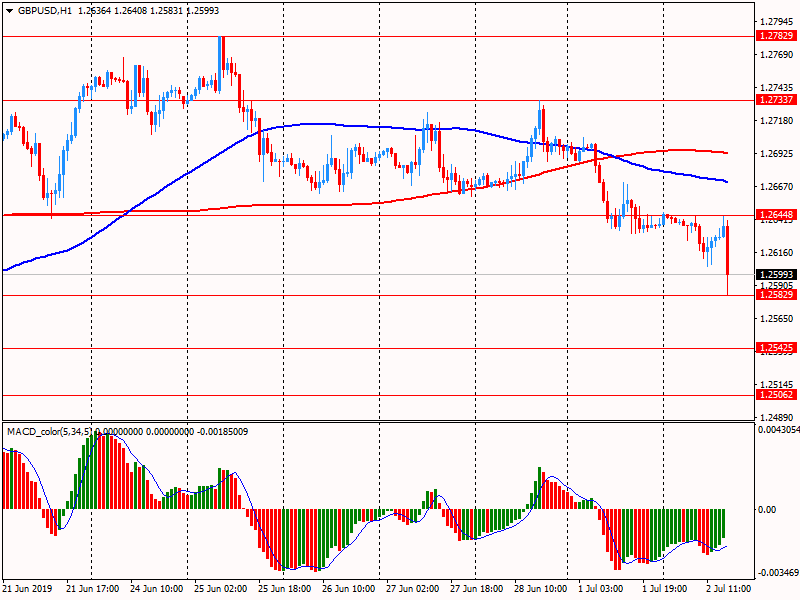Click the 25 Jun 02:00 time label

pos(220,588)
